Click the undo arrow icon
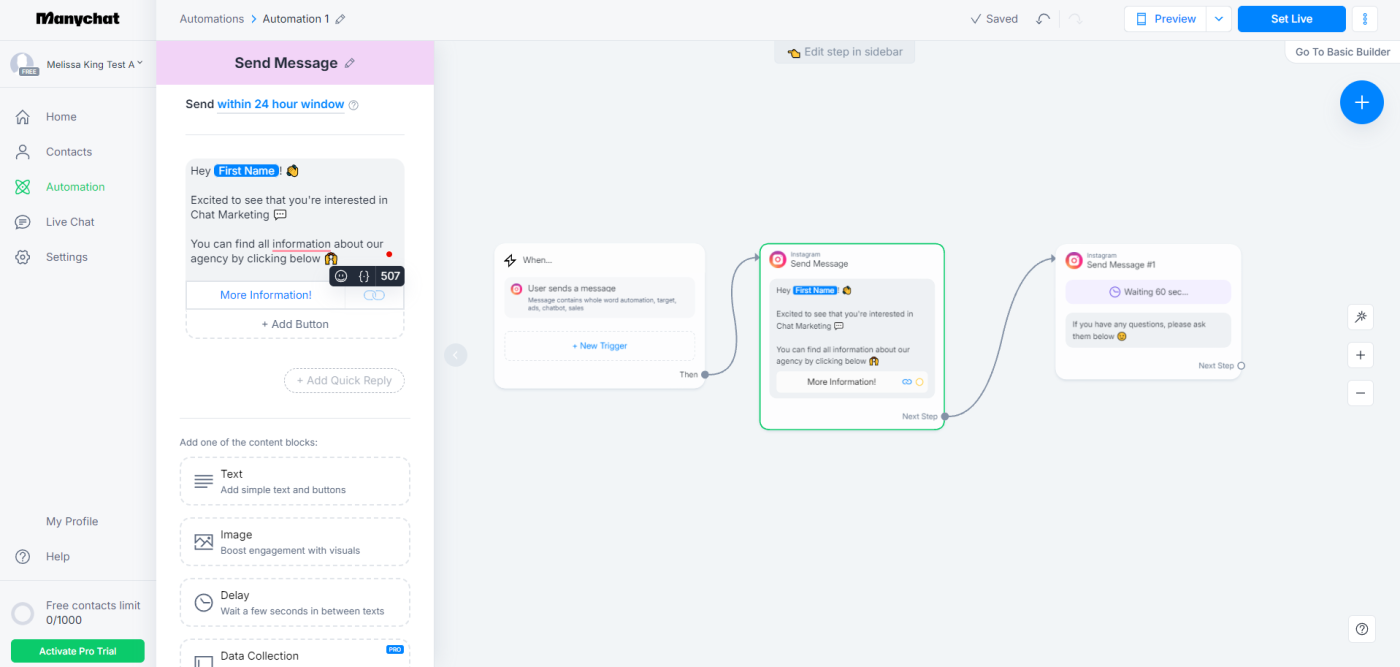The width and height of the screenshot is (1400, 667). [x=1043, y=19]
